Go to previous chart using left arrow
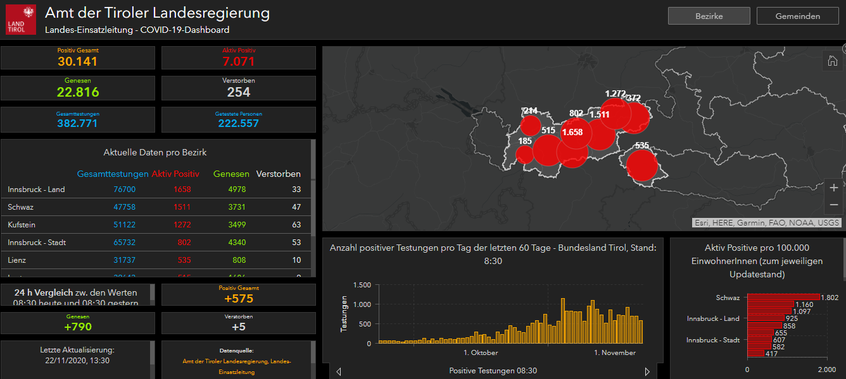The image size is (846, 379). point(338,371)
